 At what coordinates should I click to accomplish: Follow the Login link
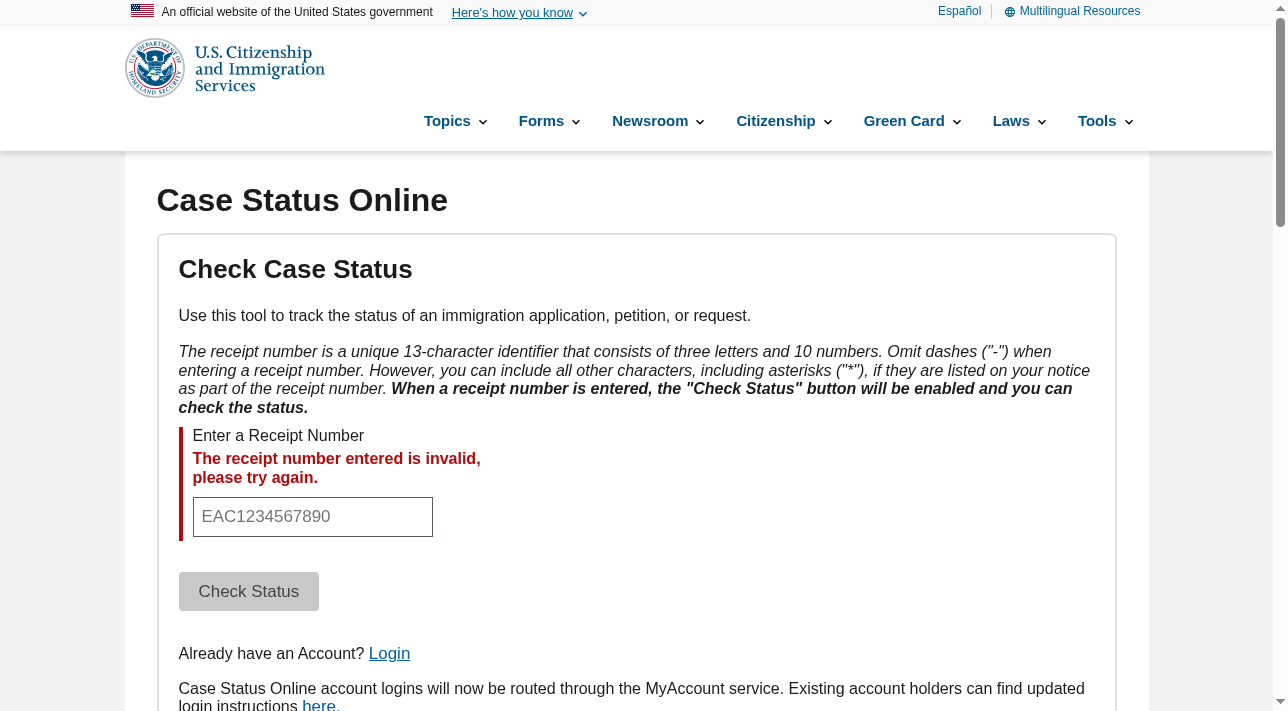point(389,653)
